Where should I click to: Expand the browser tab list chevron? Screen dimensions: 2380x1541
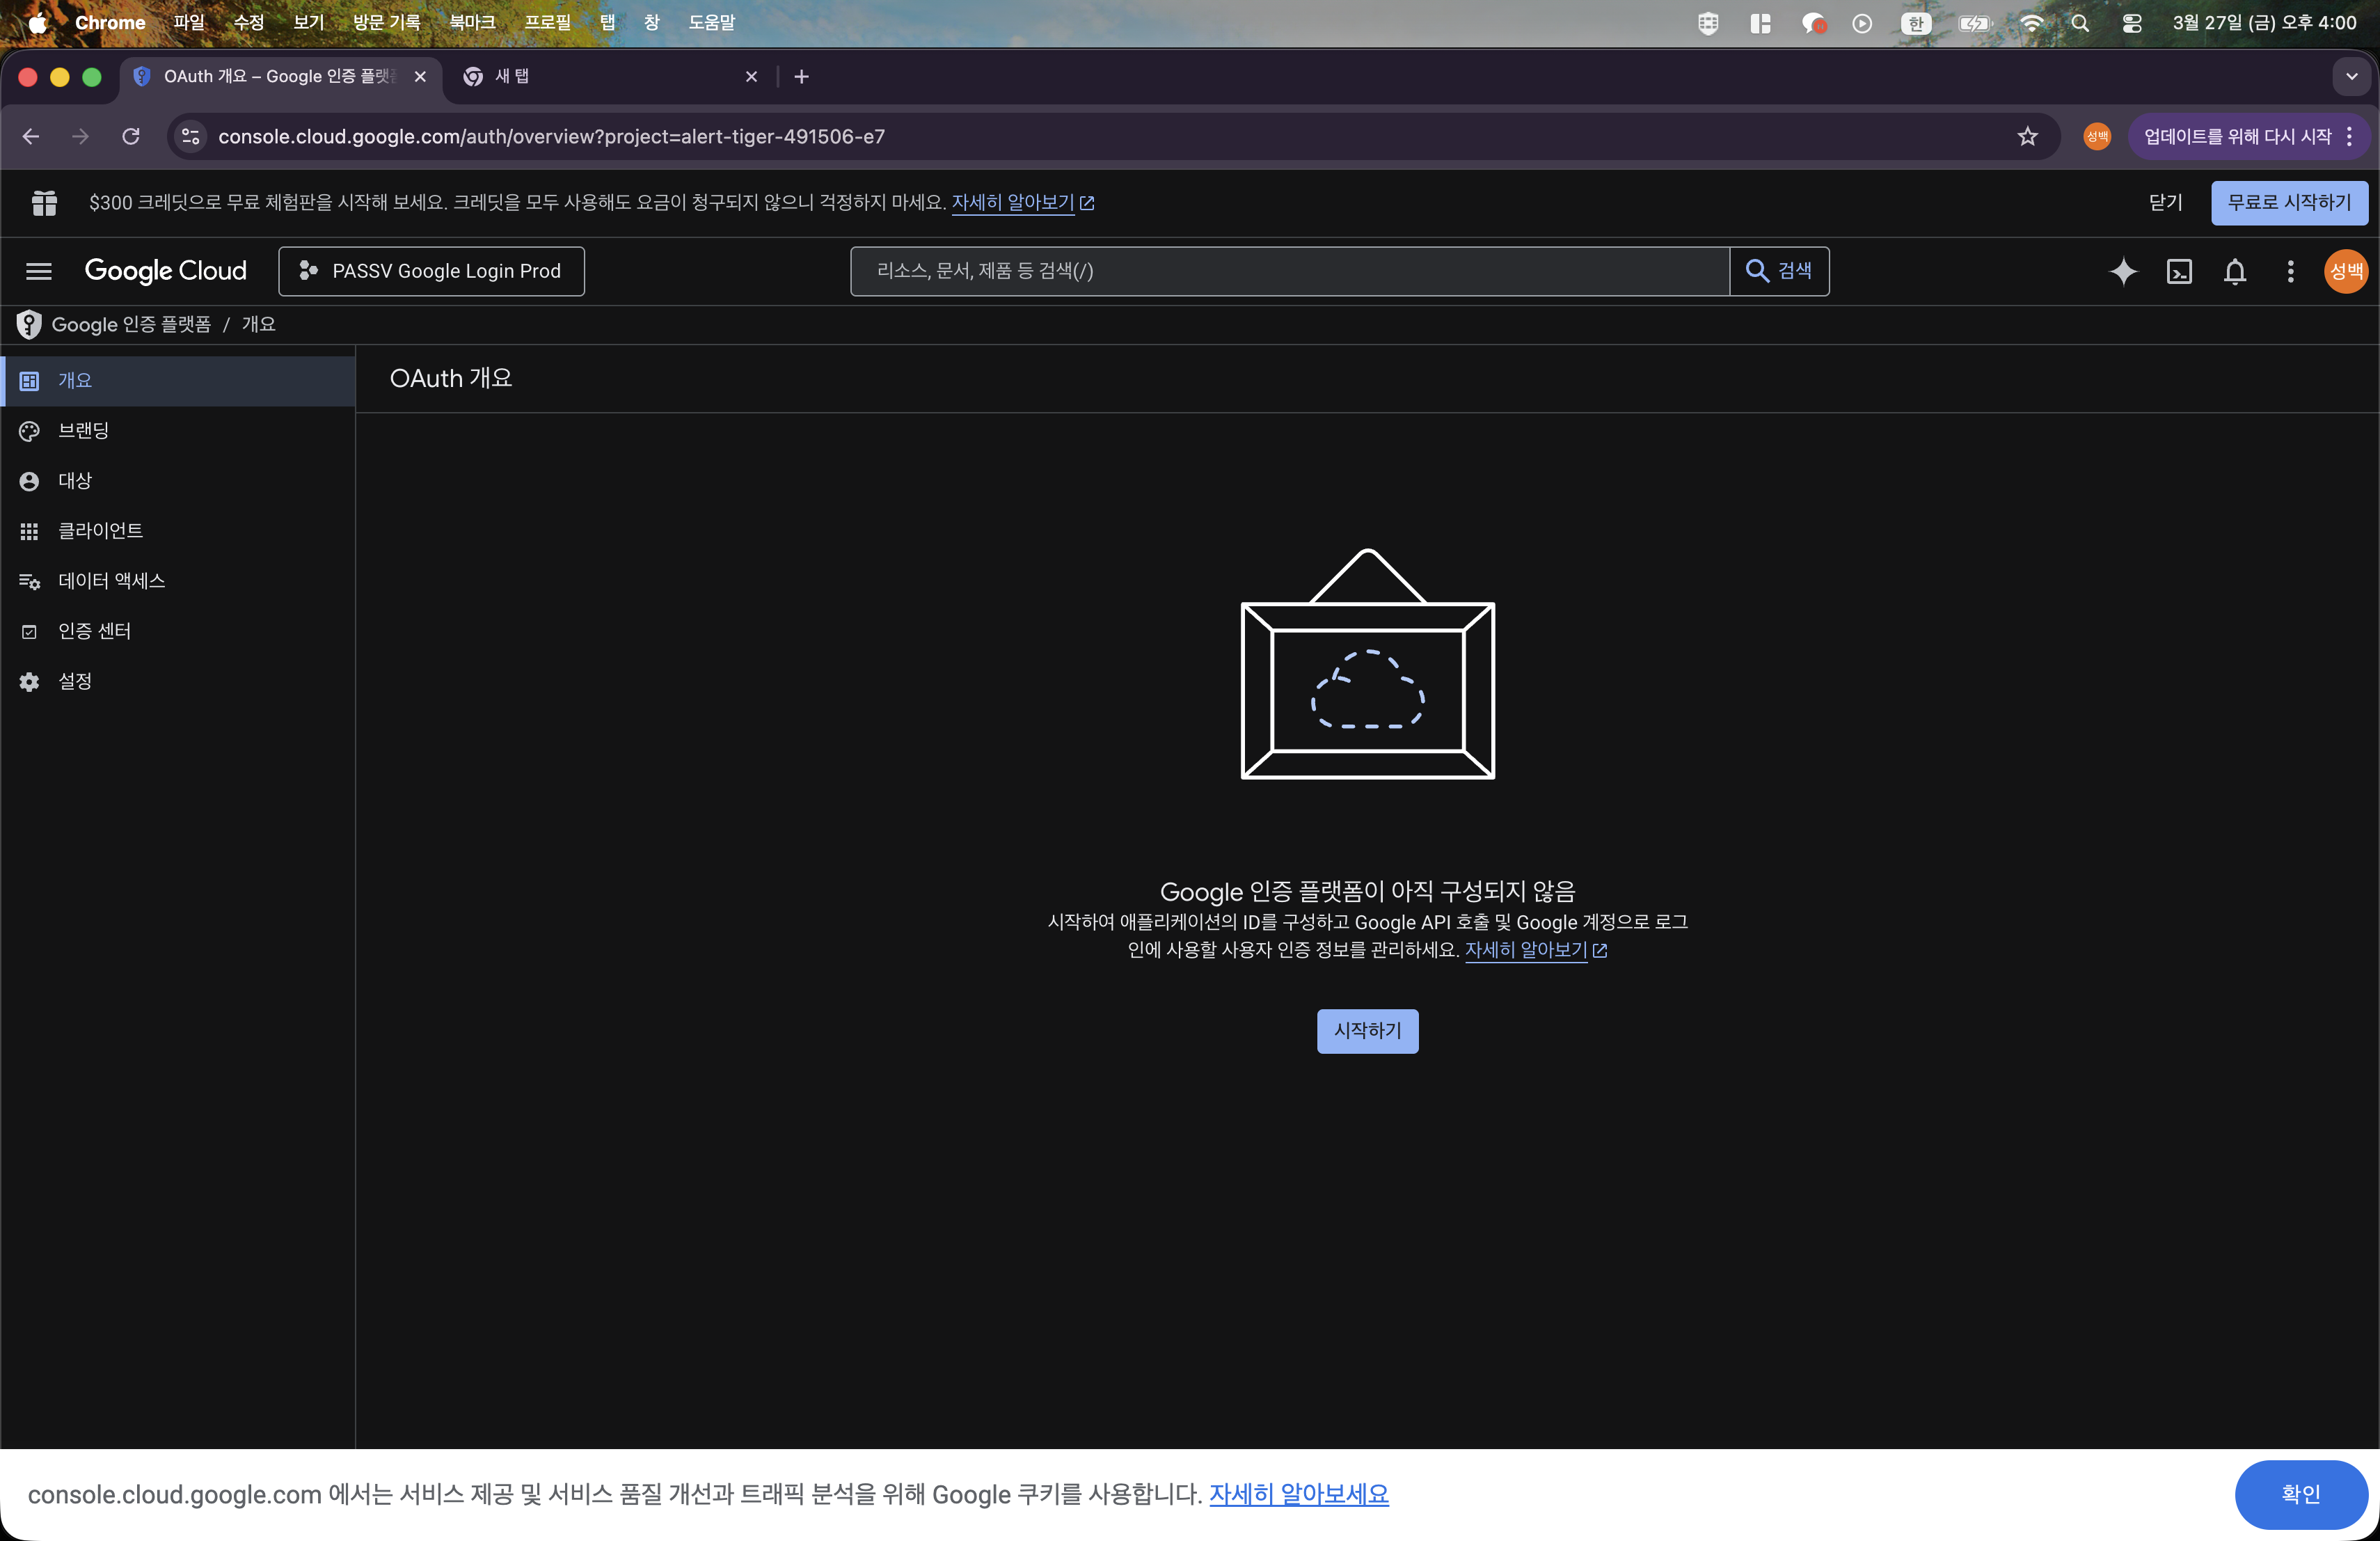pyautogui.click(x=2352, y=76)
